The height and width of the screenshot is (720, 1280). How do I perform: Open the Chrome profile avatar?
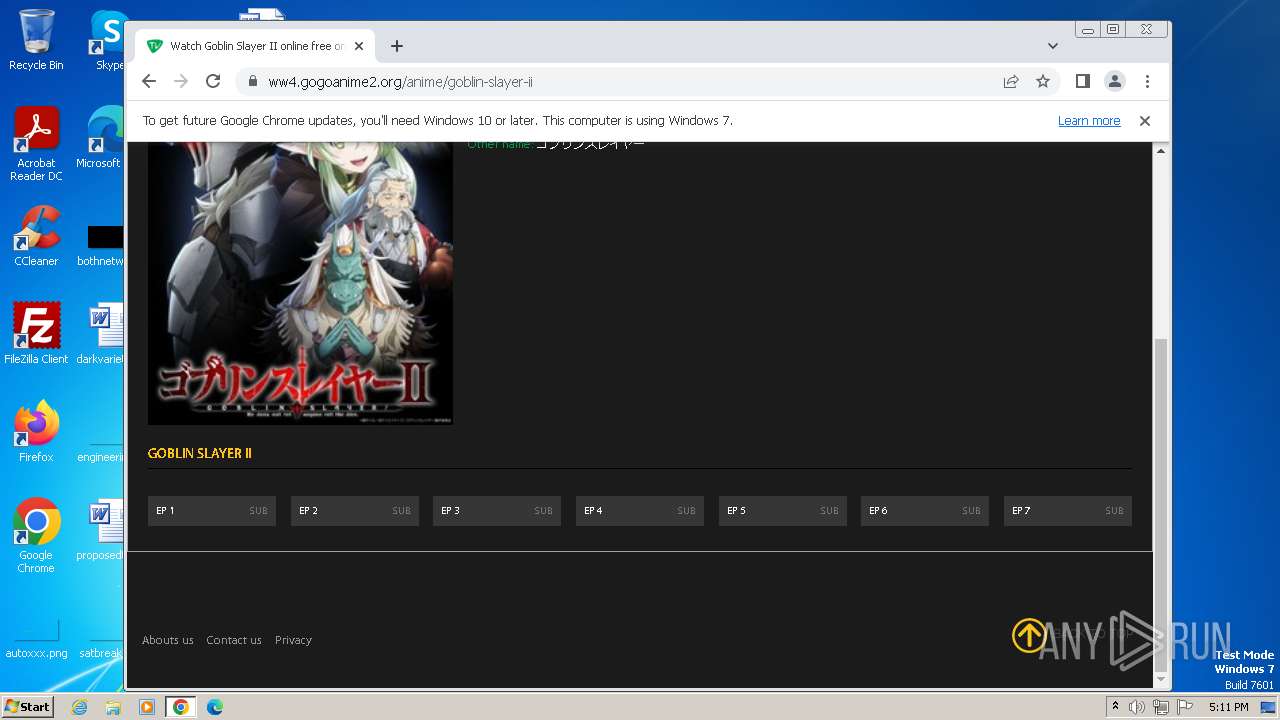pyautogui.click(x=1115, y=81)
